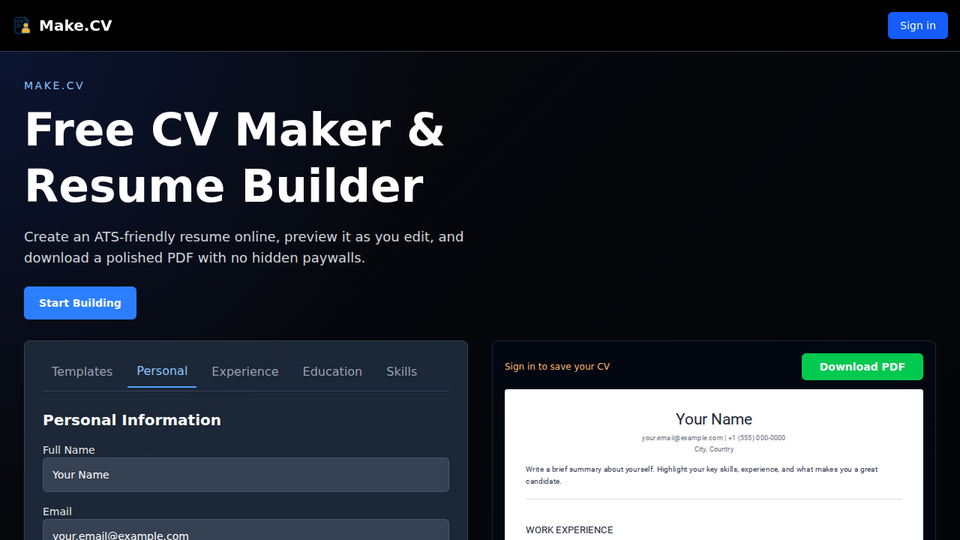This screenshot has height=540, width=960.
Task: Click the 'City, Country' preview line
Action: point(714,449)
